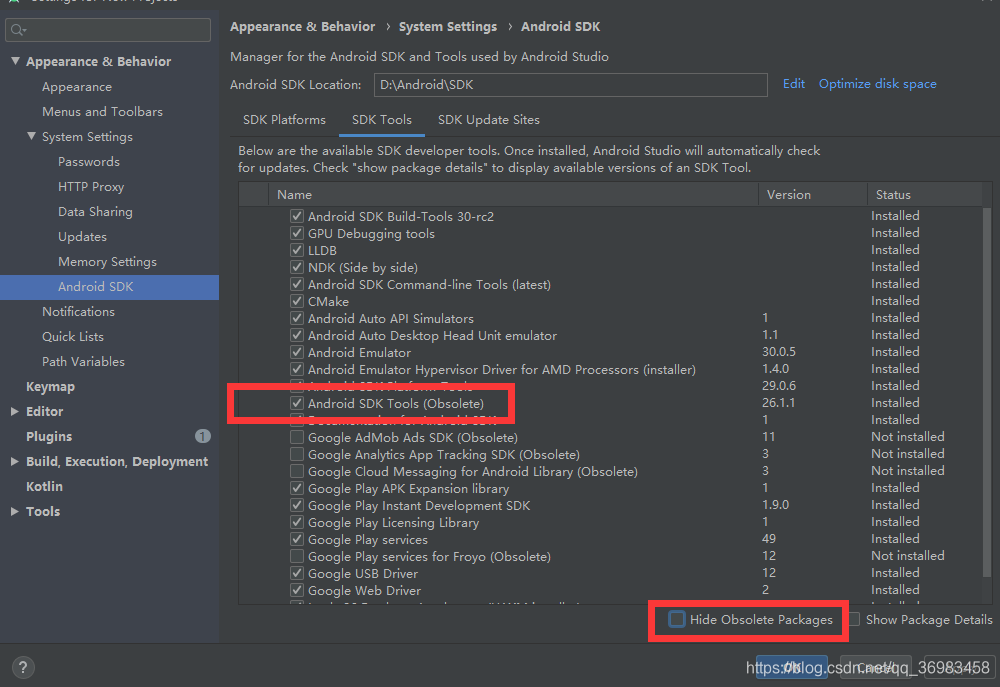The height and width of the screenshot is (687, 1000).
Task: Click System Settings in the breadcrumb
Action: [448, 27]
